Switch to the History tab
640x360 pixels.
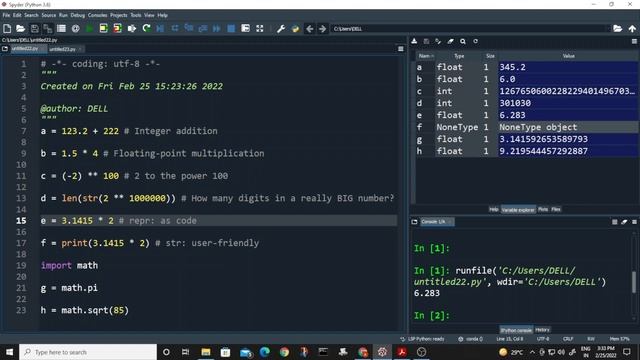point(542,330)
